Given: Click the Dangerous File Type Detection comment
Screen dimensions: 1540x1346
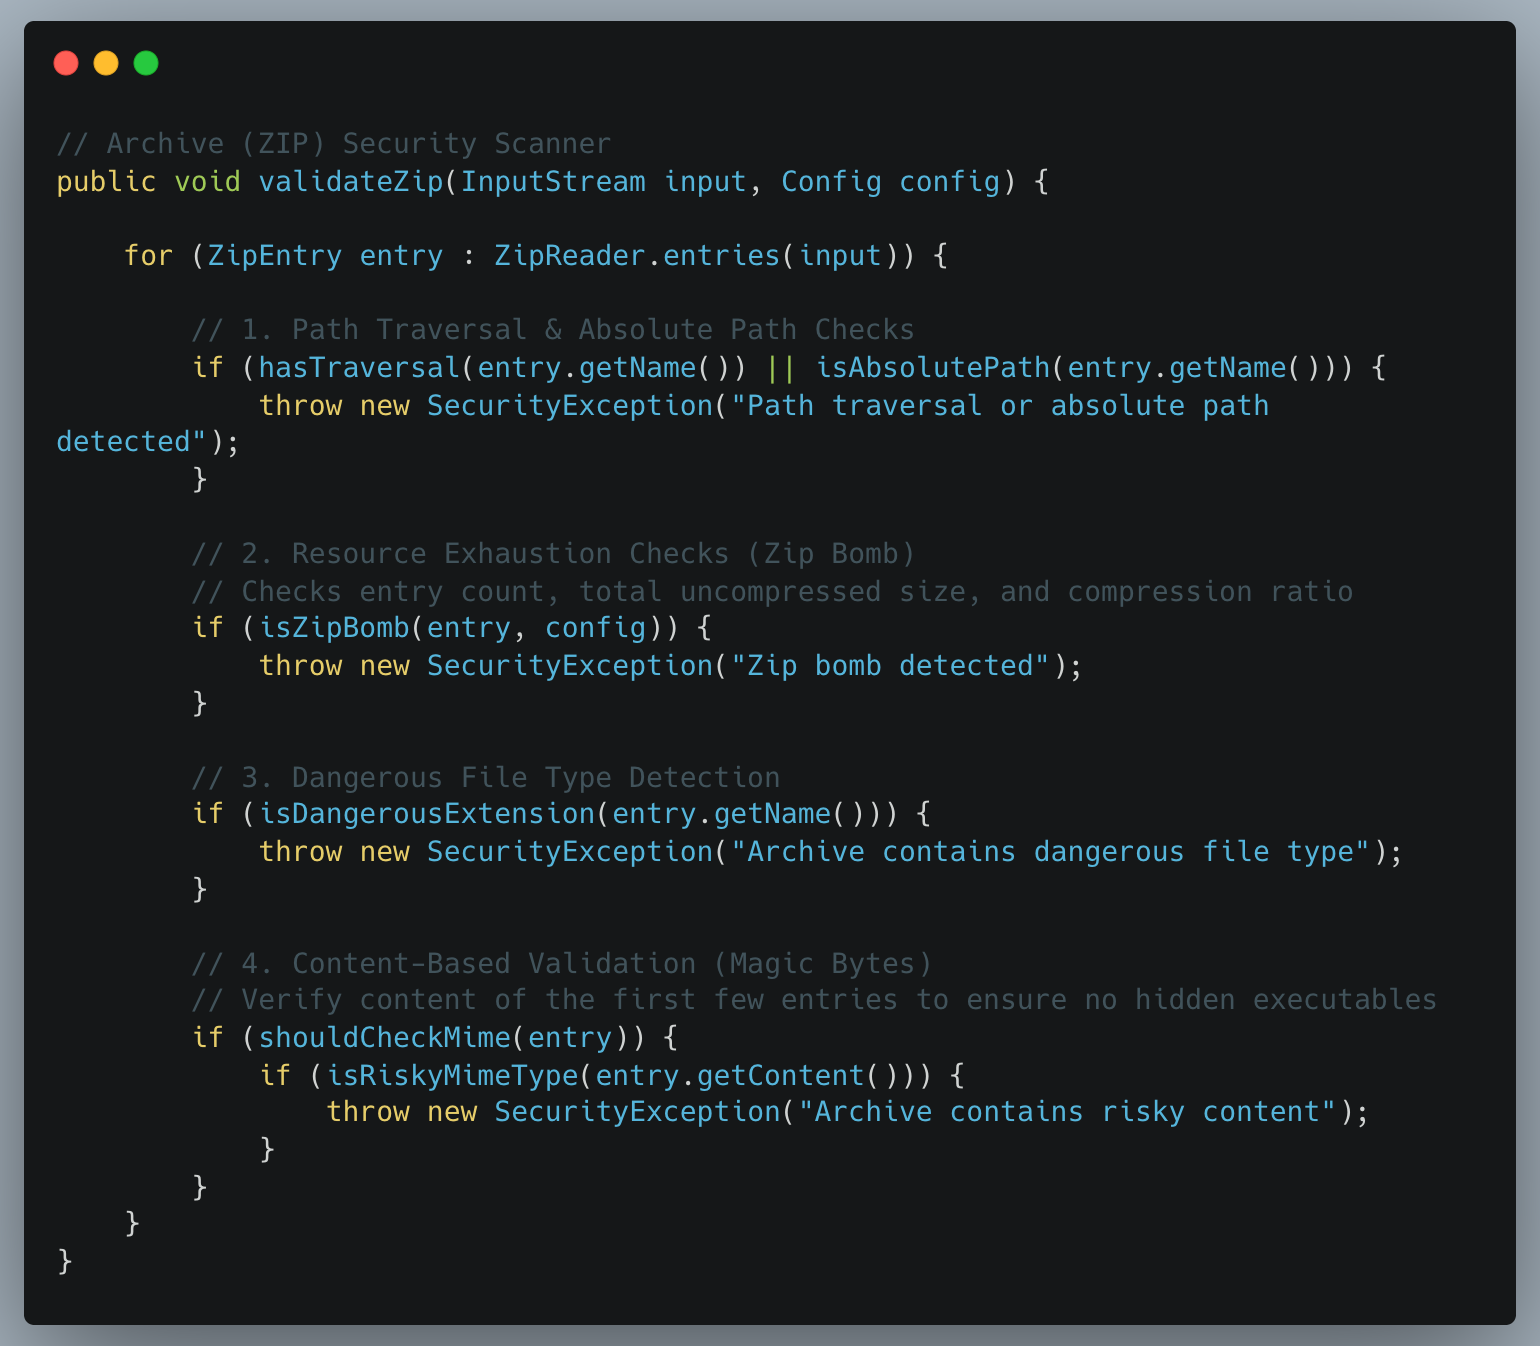Looking at the screenshot, I should point(485,778).
